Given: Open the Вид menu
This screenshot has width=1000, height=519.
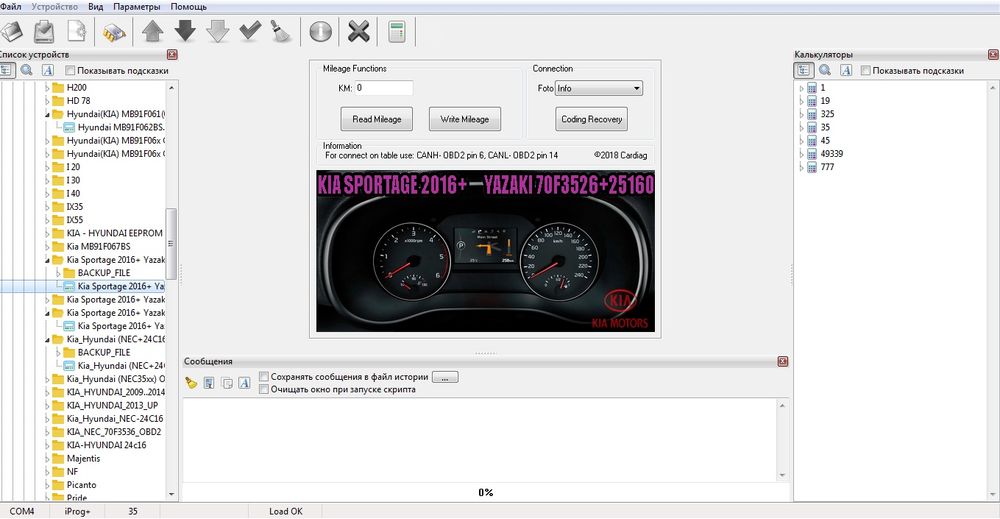Looking at the screenshot, I should click(x=96, y=6).
